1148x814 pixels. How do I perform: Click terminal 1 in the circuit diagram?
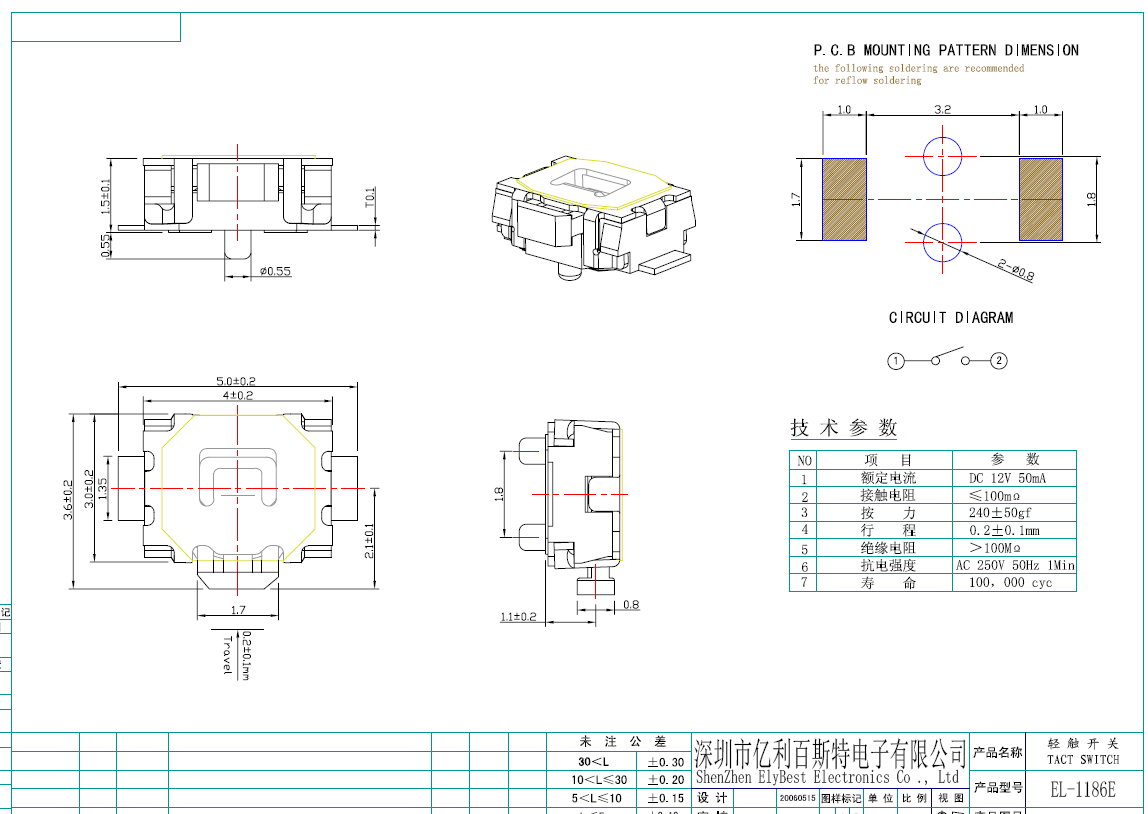click(896, 361)
